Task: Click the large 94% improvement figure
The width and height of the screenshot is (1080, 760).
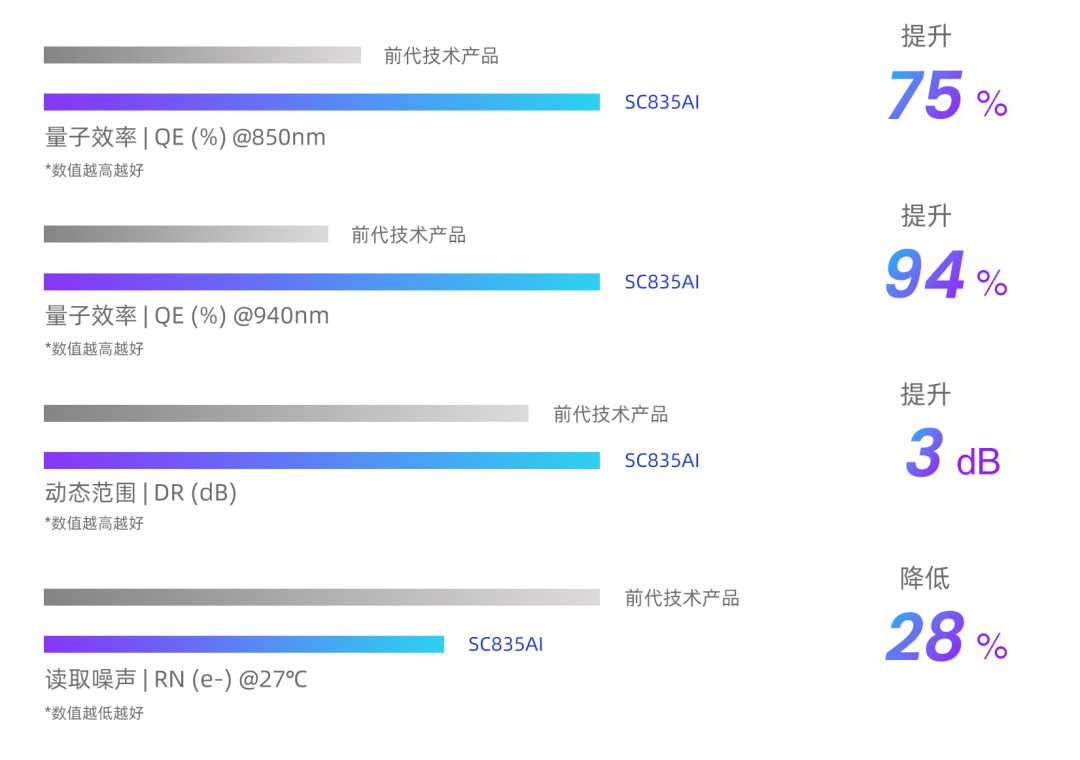Action: (946, 277)
